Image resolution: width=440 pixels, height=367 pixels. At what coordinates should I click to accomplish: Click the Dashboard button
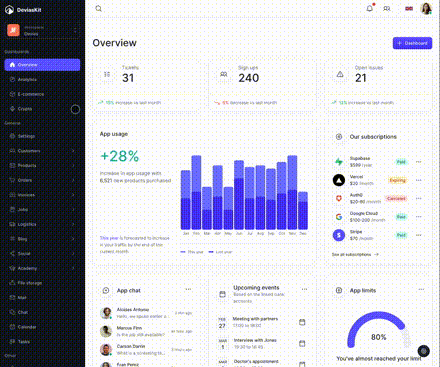[x=412, y=43]
